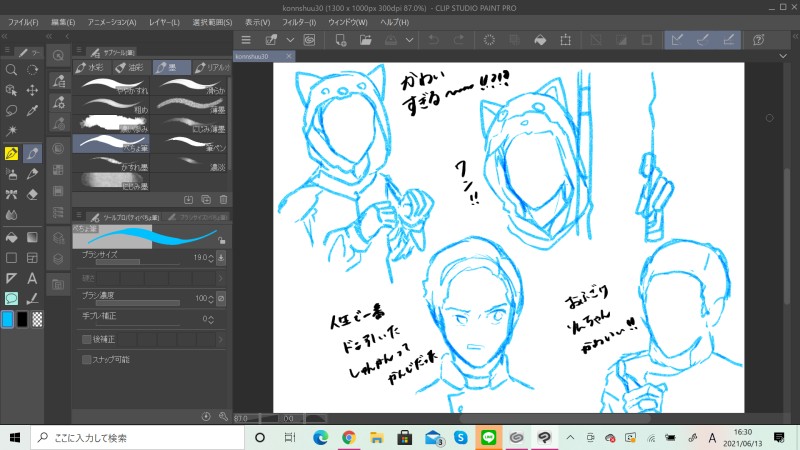Select the Gradient tool

[32, 237]
